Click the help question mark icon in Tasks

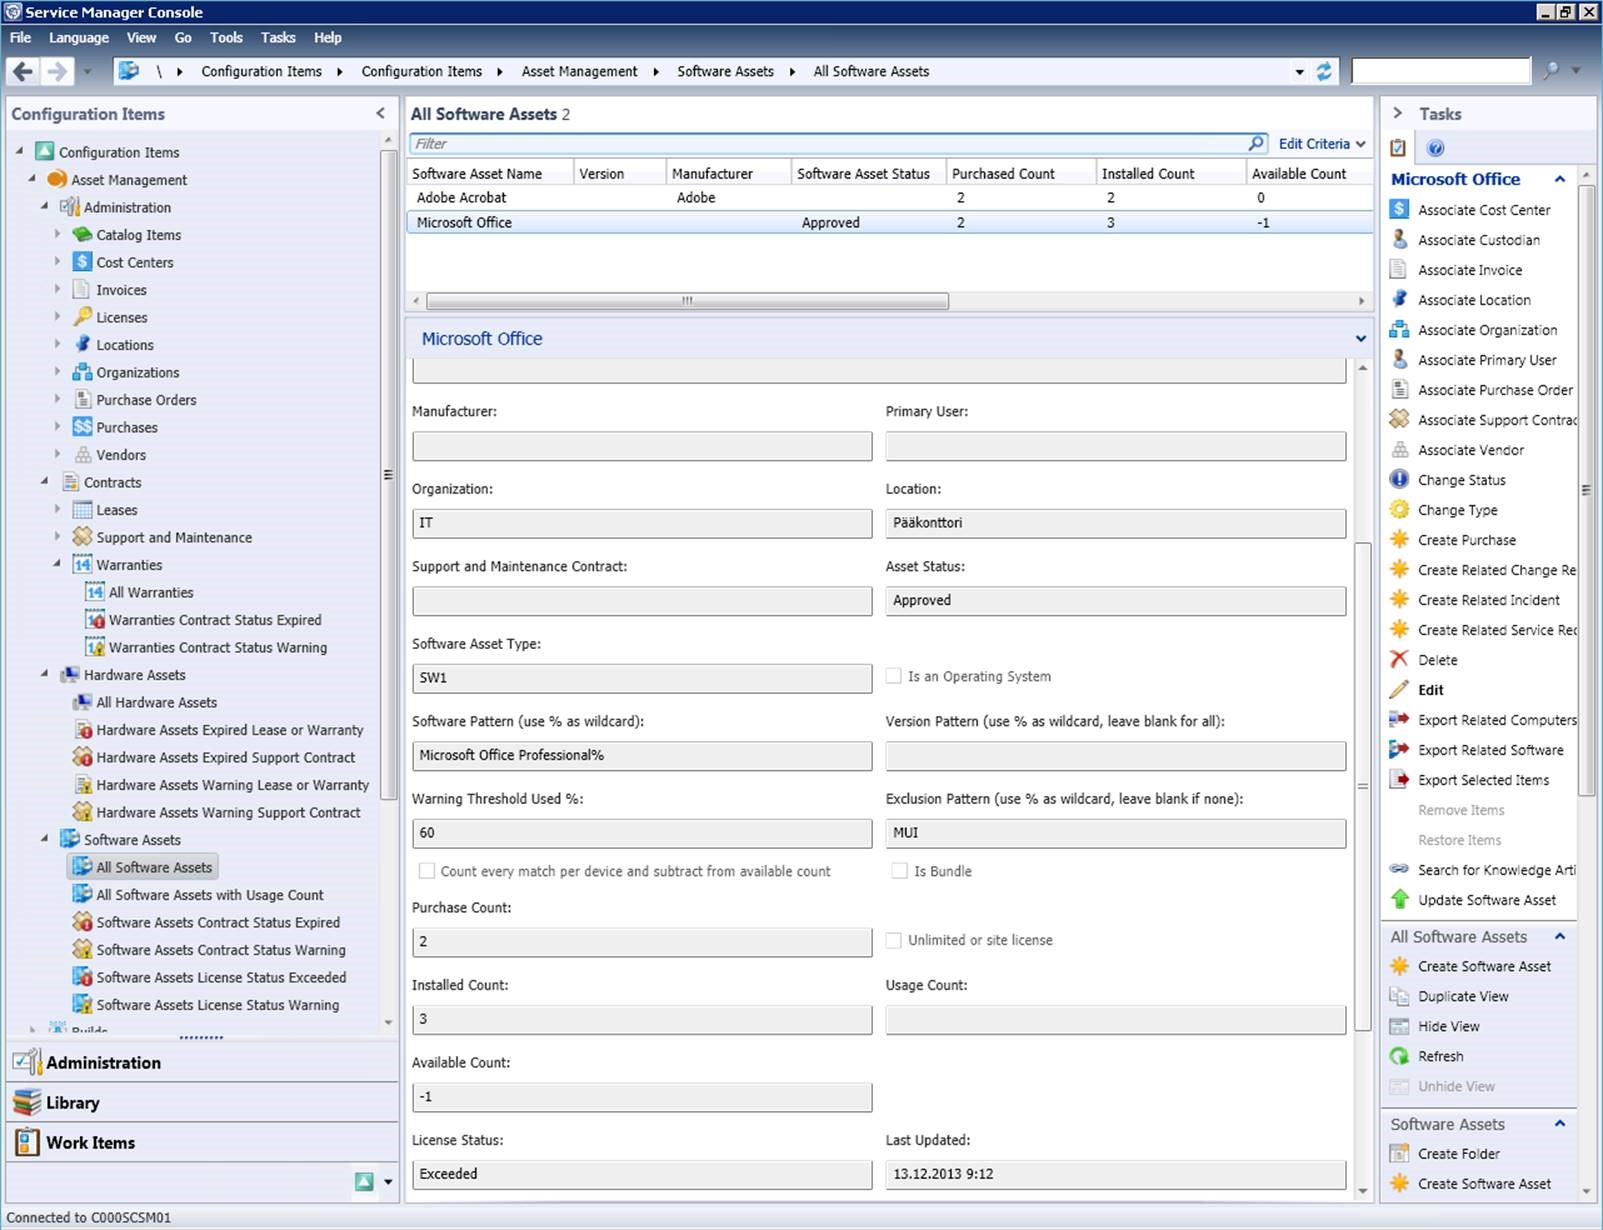click(x=1435, y=148)
